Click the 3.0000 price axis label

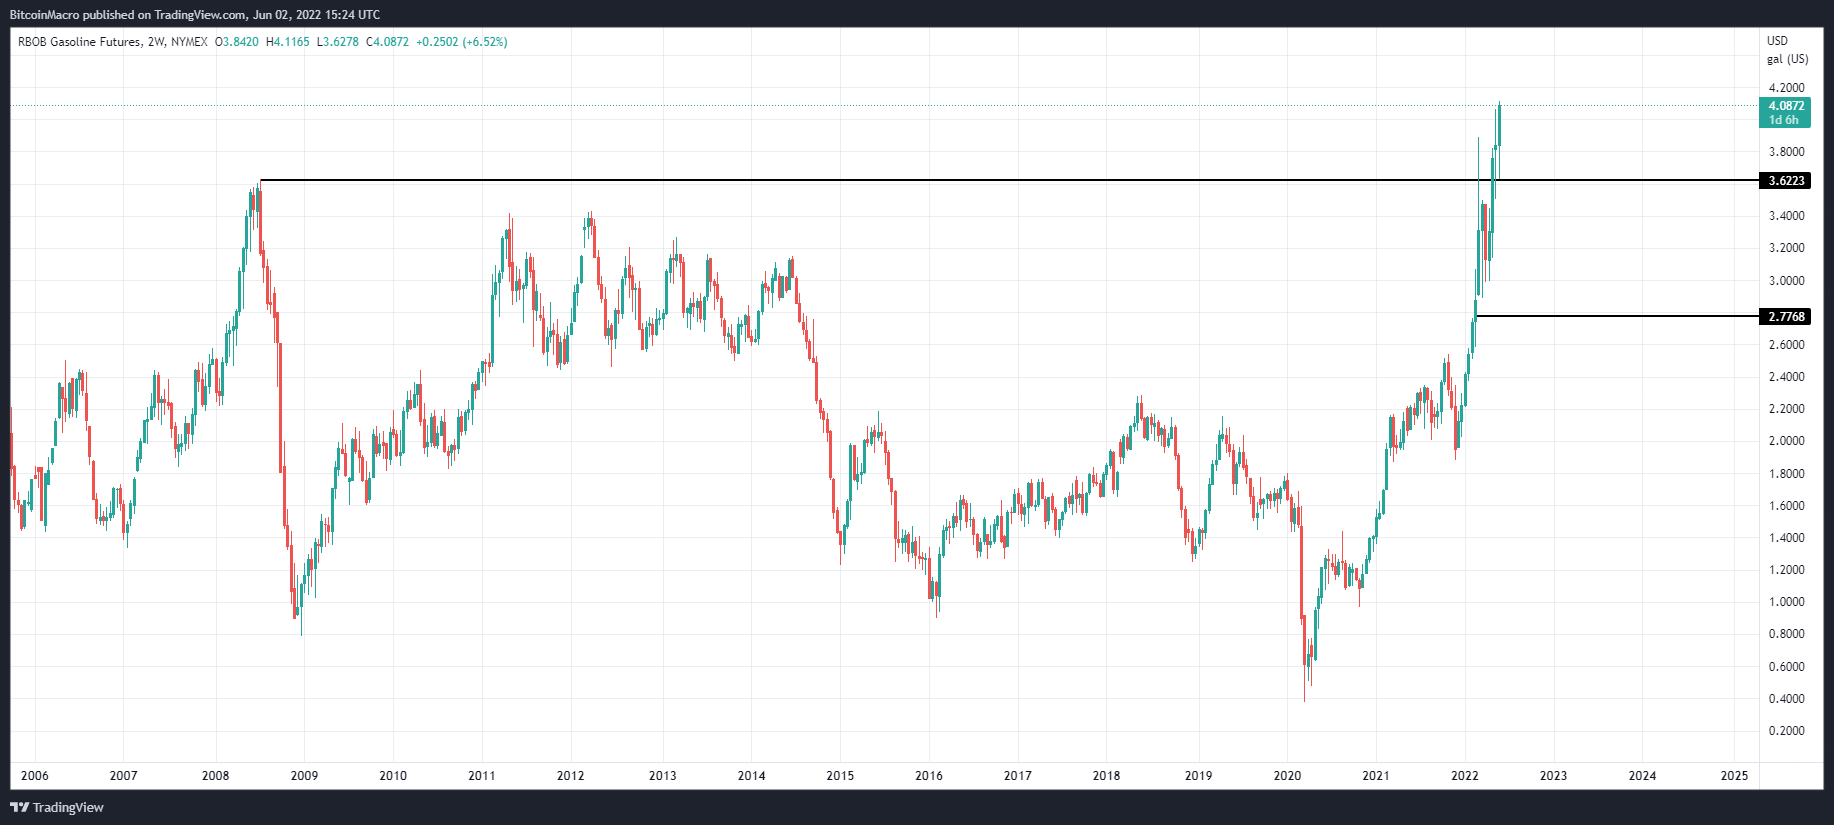click(x=1786, y=281)
